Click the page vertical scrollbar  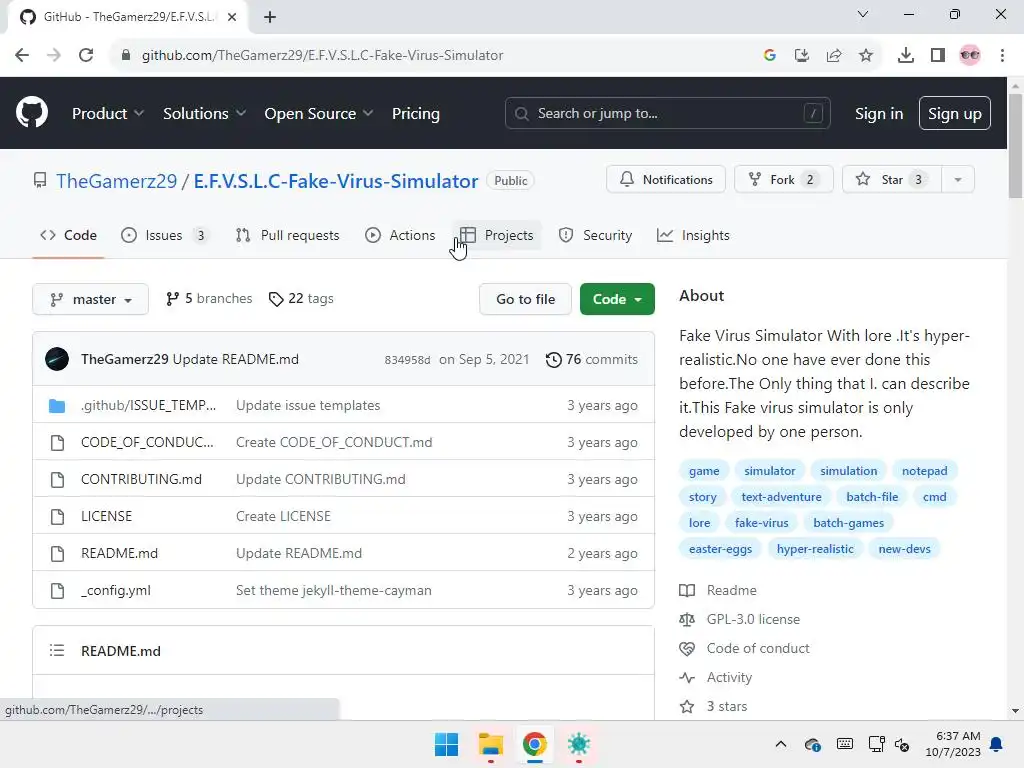pyautogui.click(x=1014, y=145)
